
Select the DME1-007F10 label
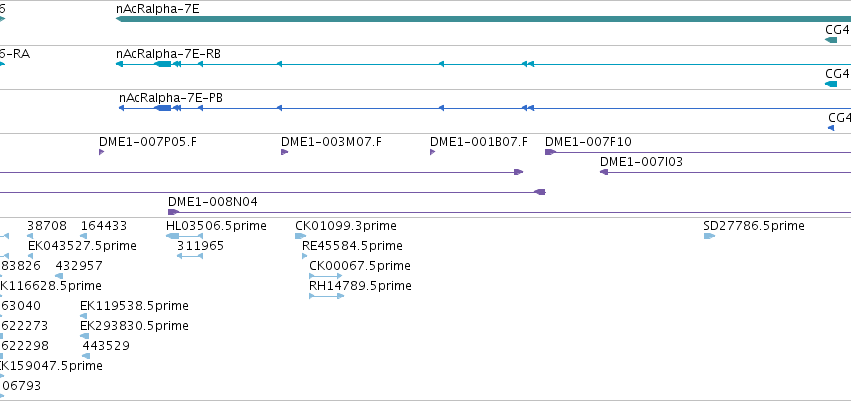pyautogui.click(x=588, y=142)
